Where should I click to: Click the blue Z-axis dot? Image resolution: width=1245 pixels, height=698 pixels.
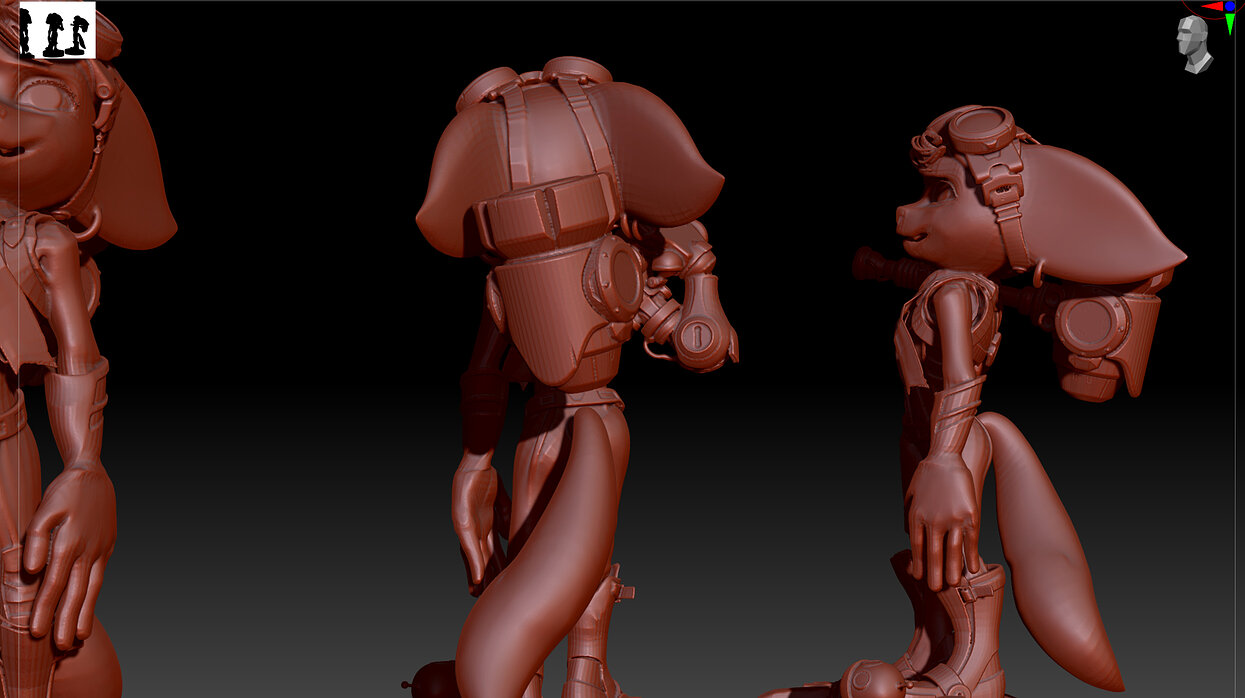pos(1230,6)
